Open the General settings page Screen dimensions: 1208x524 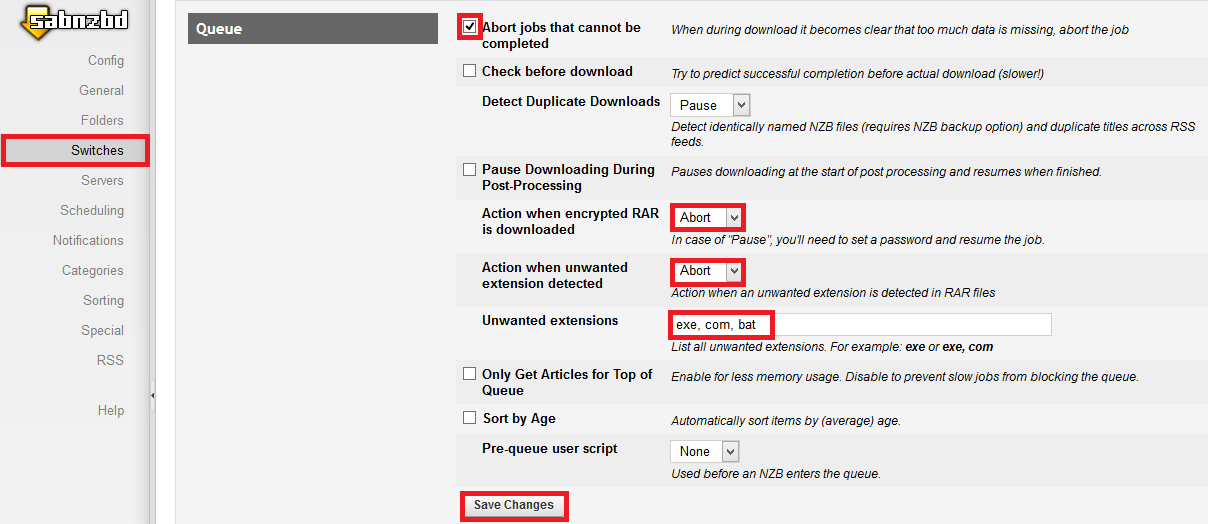pos(101,90)
